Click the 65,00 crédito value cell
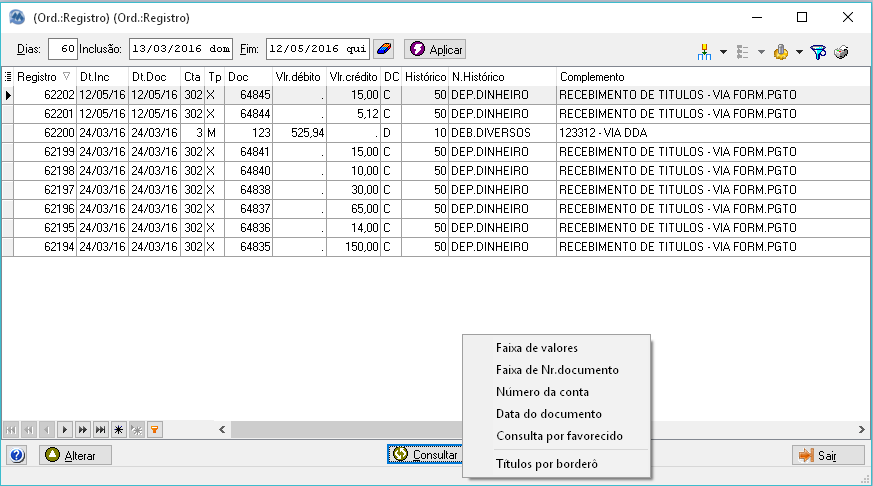This screenshot has height=486, width=873. tap(354, 209)
